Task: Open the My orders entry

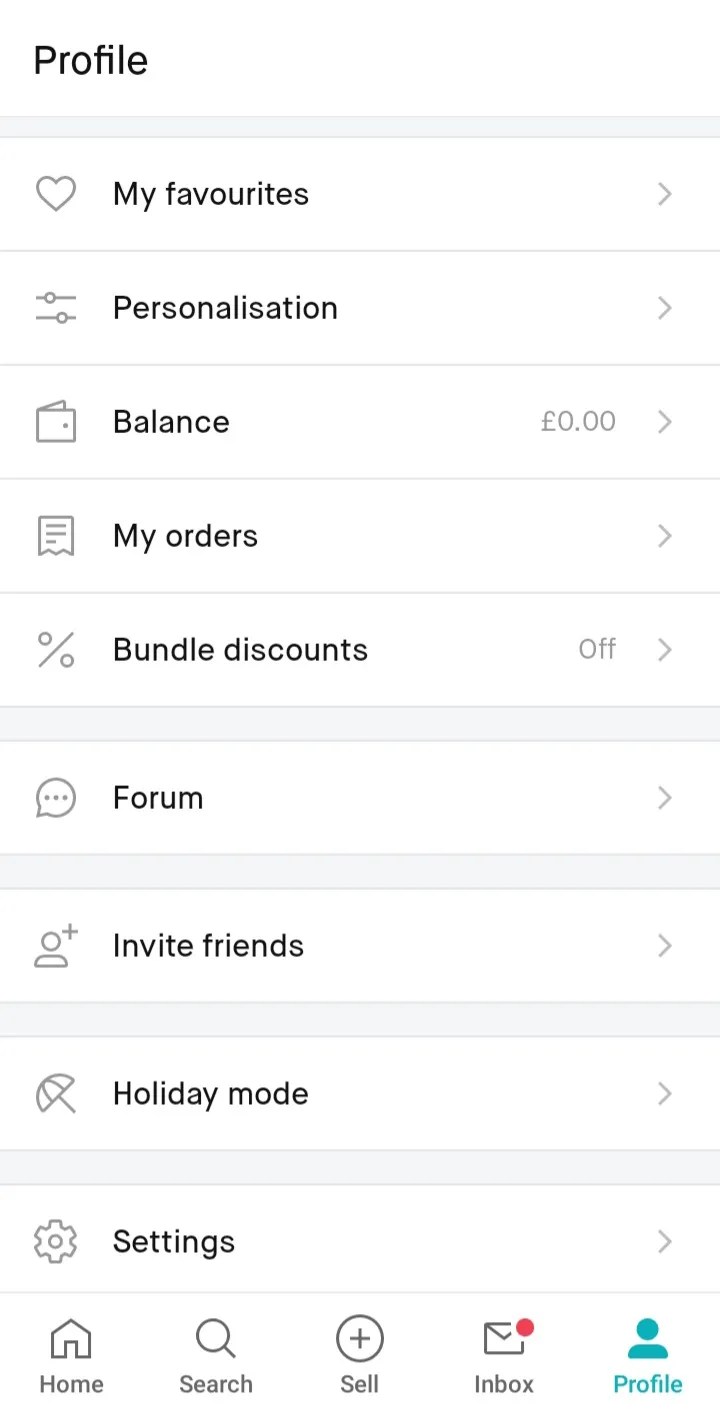Action: (x=185, y=536)
